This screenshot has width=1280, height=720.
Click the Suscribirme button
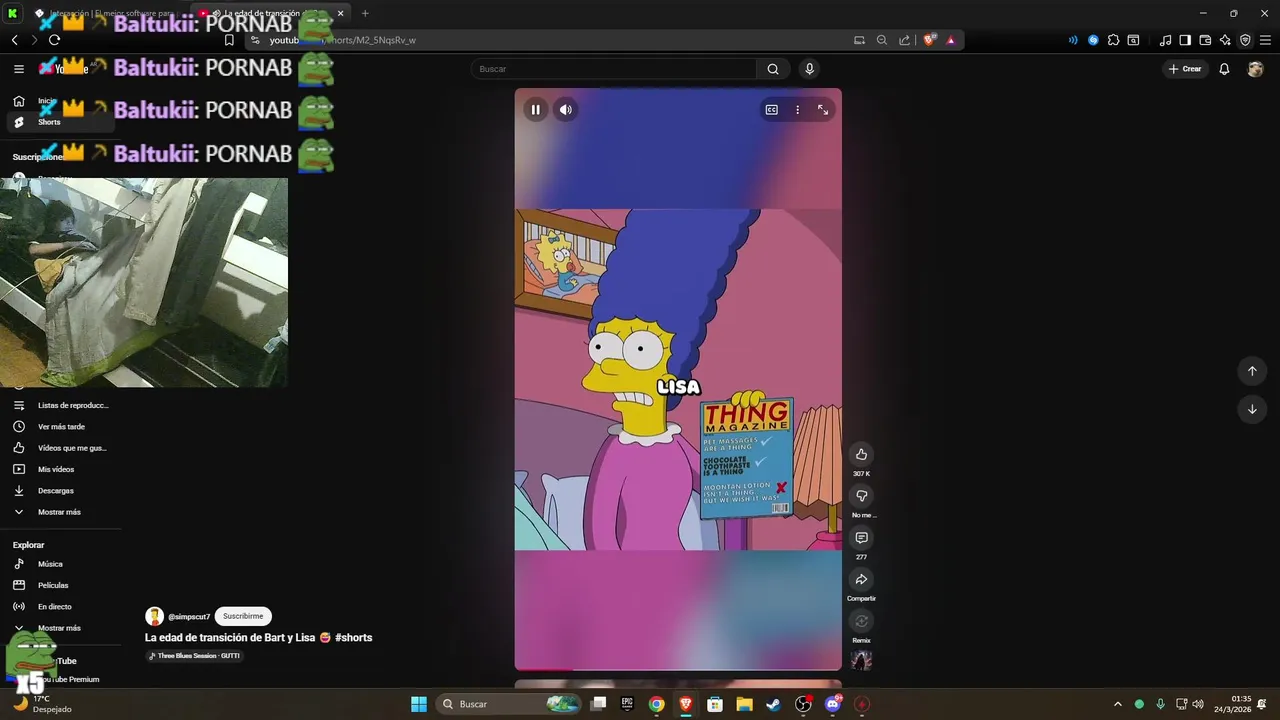tap(243, 616)
